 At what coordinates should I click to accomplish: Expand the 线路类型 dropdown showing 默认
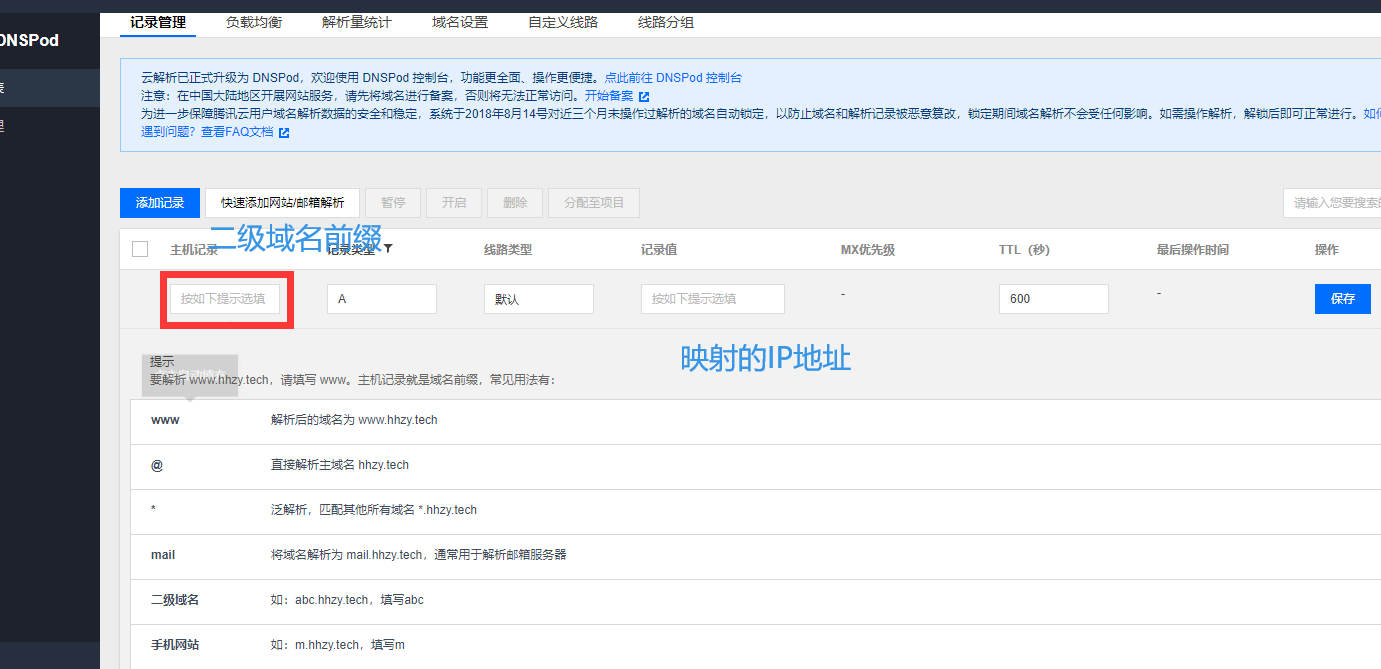click(x=538, y=298)
